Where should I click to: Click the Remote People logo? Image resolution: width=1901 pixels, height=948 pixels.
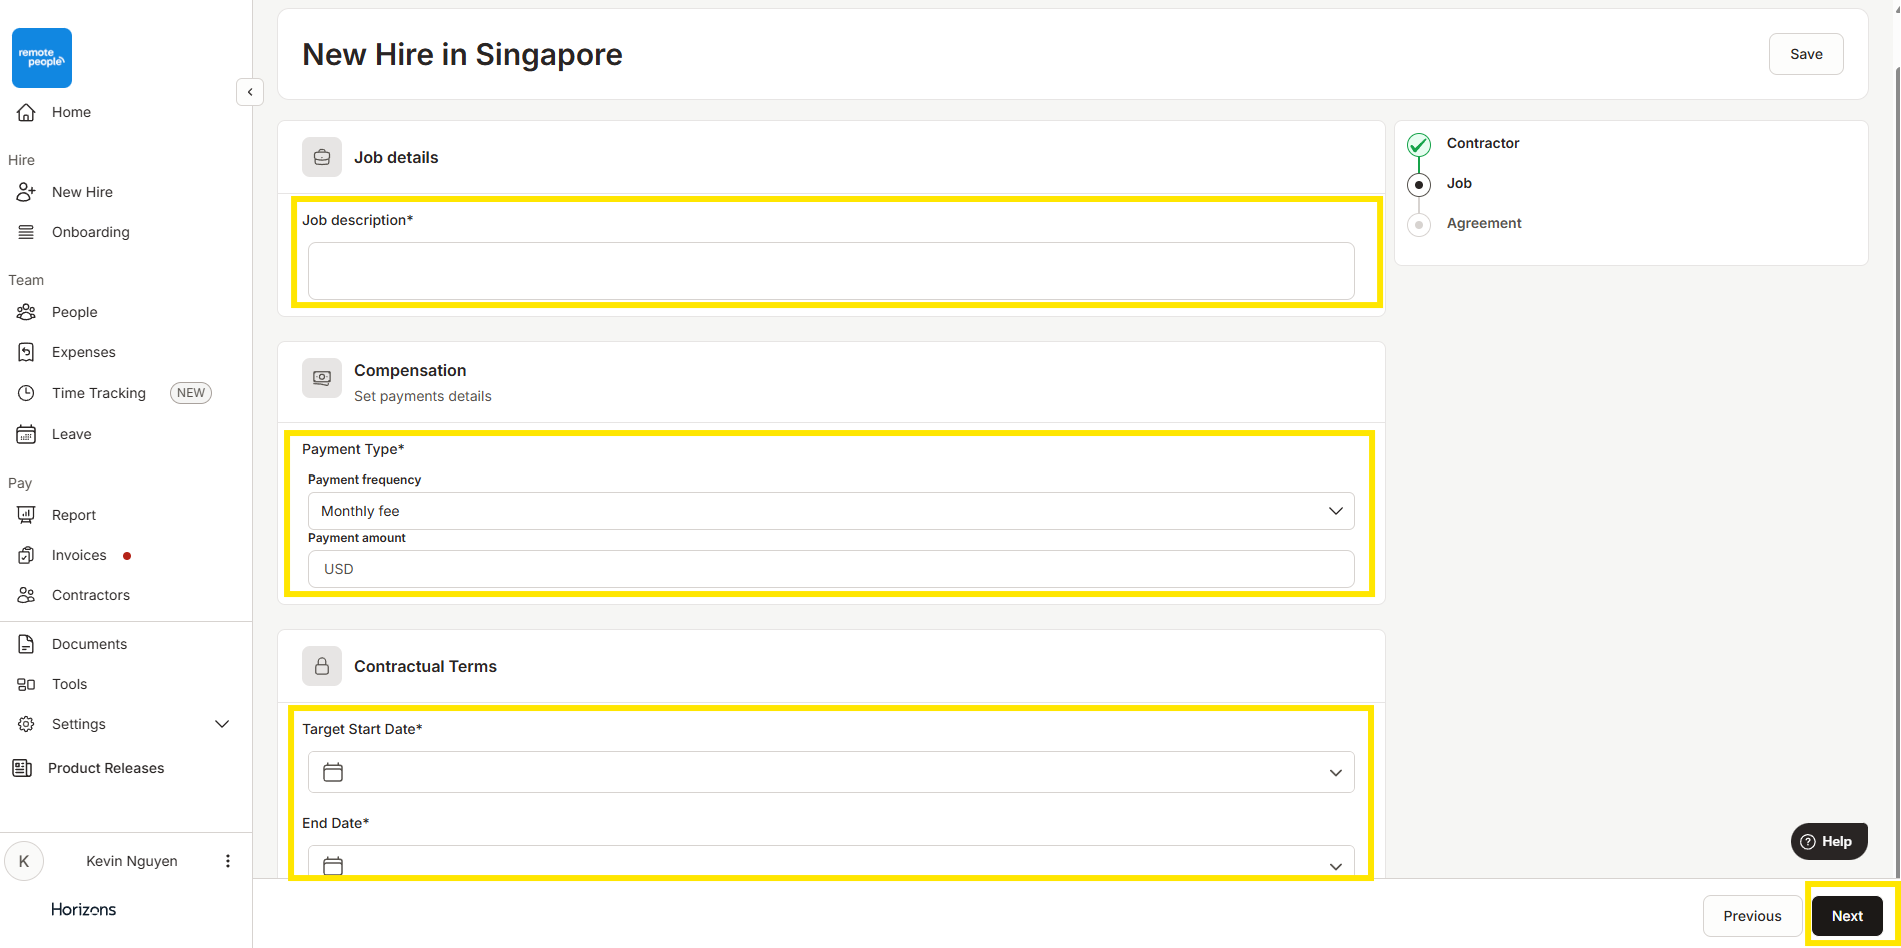click(x=42, y=58)
